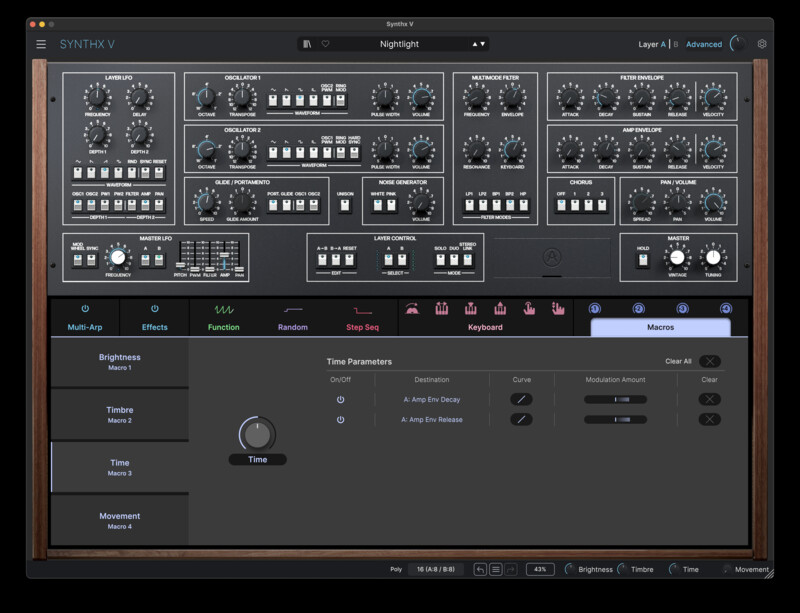The height and width of the screenshot is (613, 800).
Task: Click the Clear All button
Action: tap(709, 361)
